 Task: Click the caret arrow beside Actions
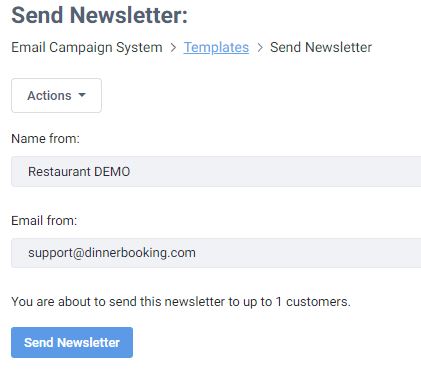click(x=82, y=95)
